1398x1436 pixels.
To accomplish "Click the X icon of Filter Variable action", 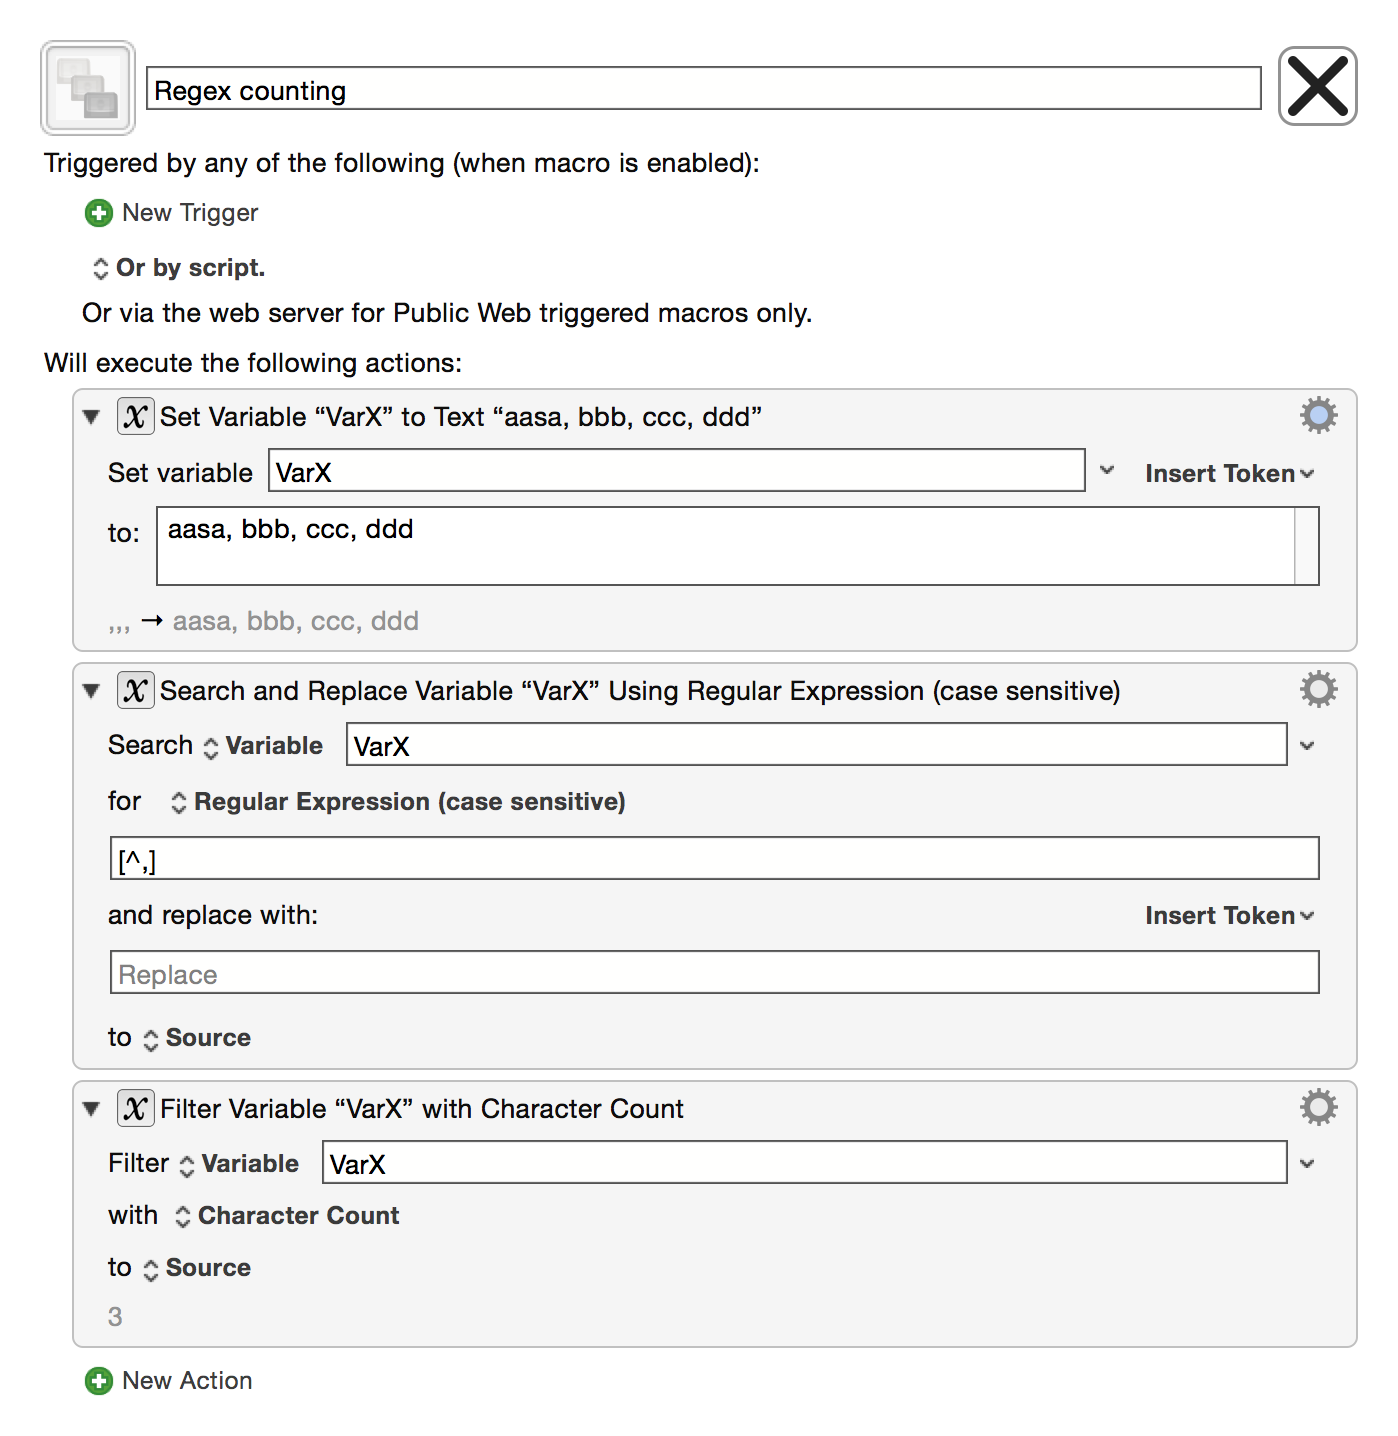I will [136, 1108].
